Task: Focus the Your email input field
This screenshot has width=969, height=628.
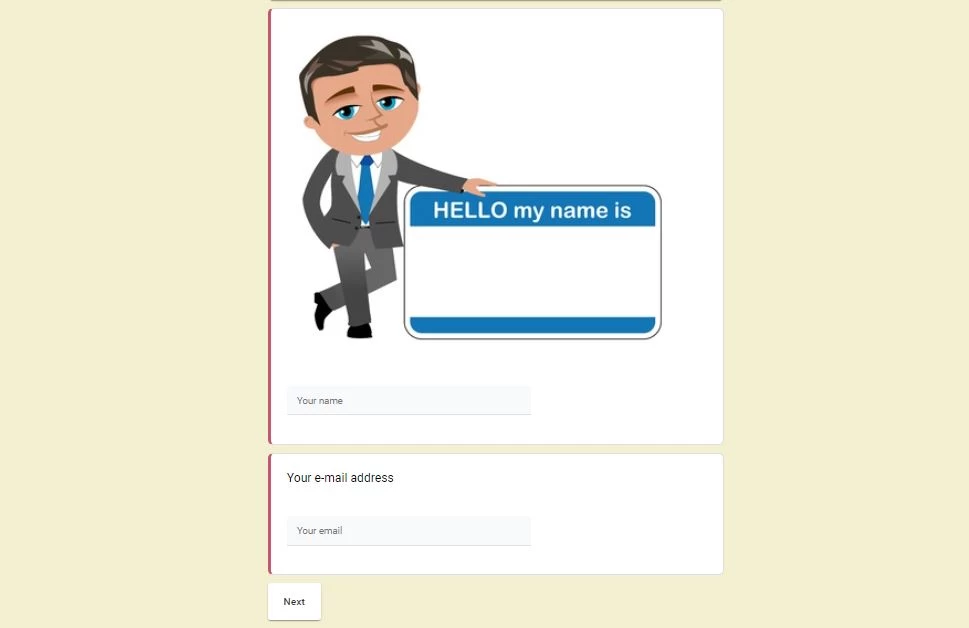Action: [408, 530]
